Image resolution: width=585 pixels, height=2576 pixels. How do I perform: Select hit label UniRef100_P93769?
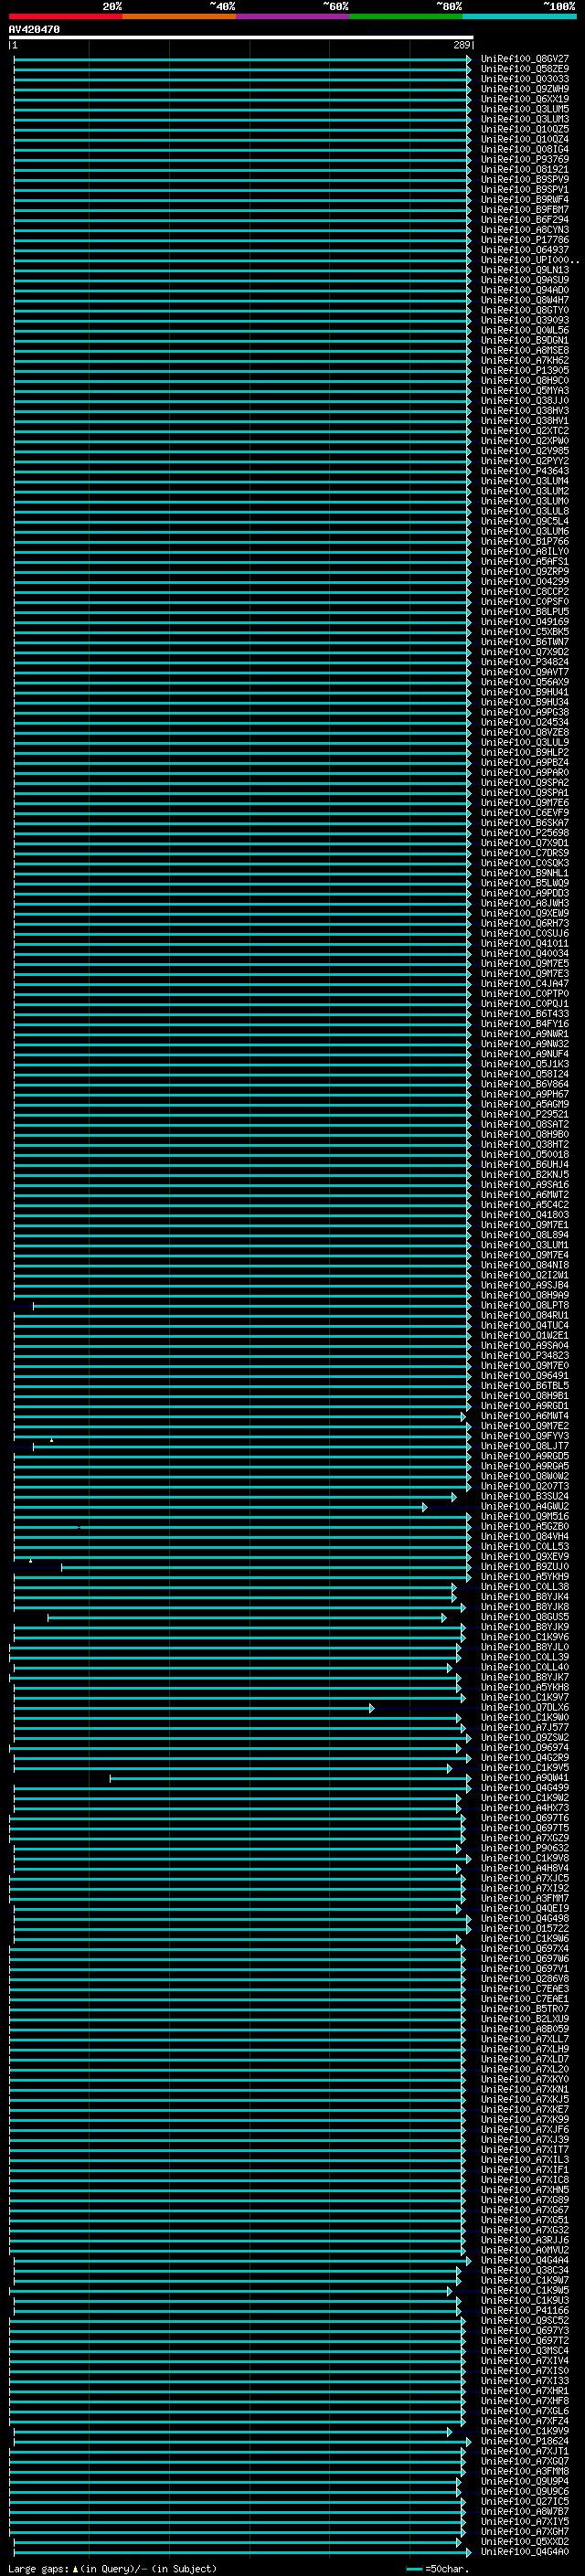tap(525, 159)
